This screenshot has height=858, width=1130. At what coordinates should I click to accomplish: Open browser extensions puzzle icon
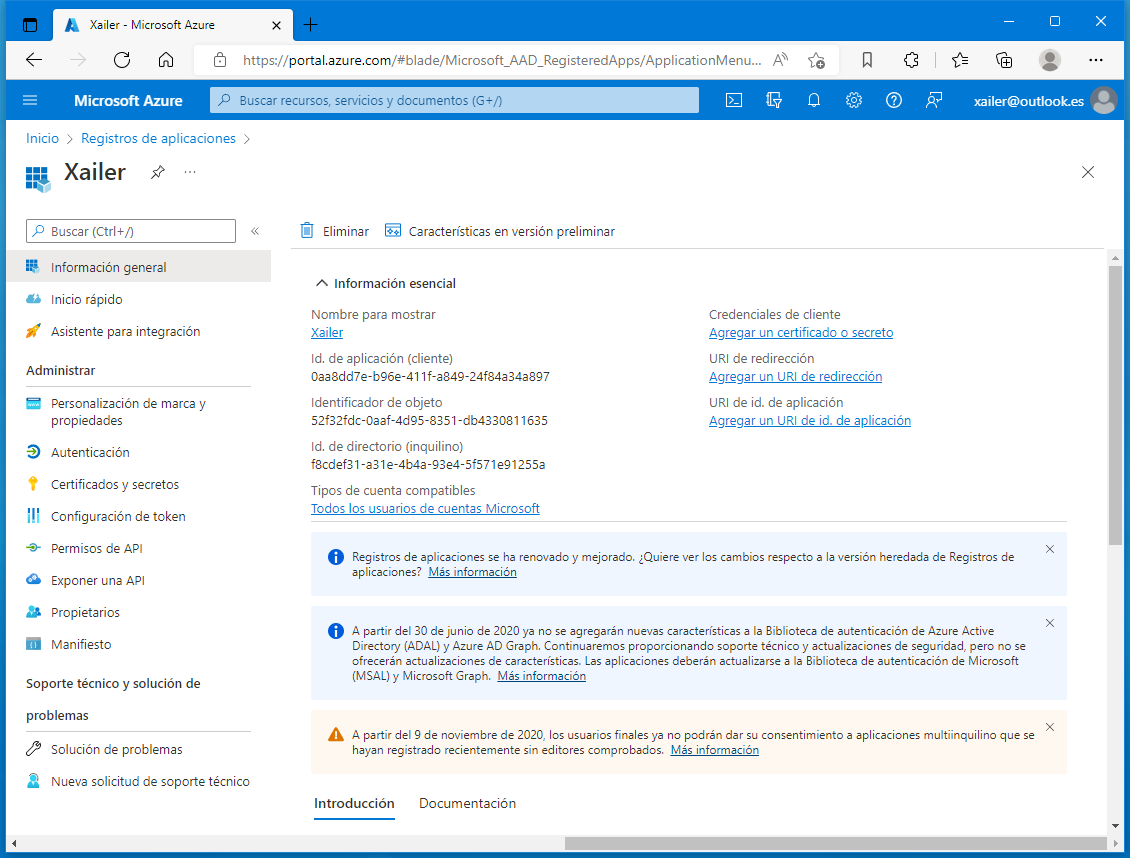pyautogui.click(x=911, y=61)
